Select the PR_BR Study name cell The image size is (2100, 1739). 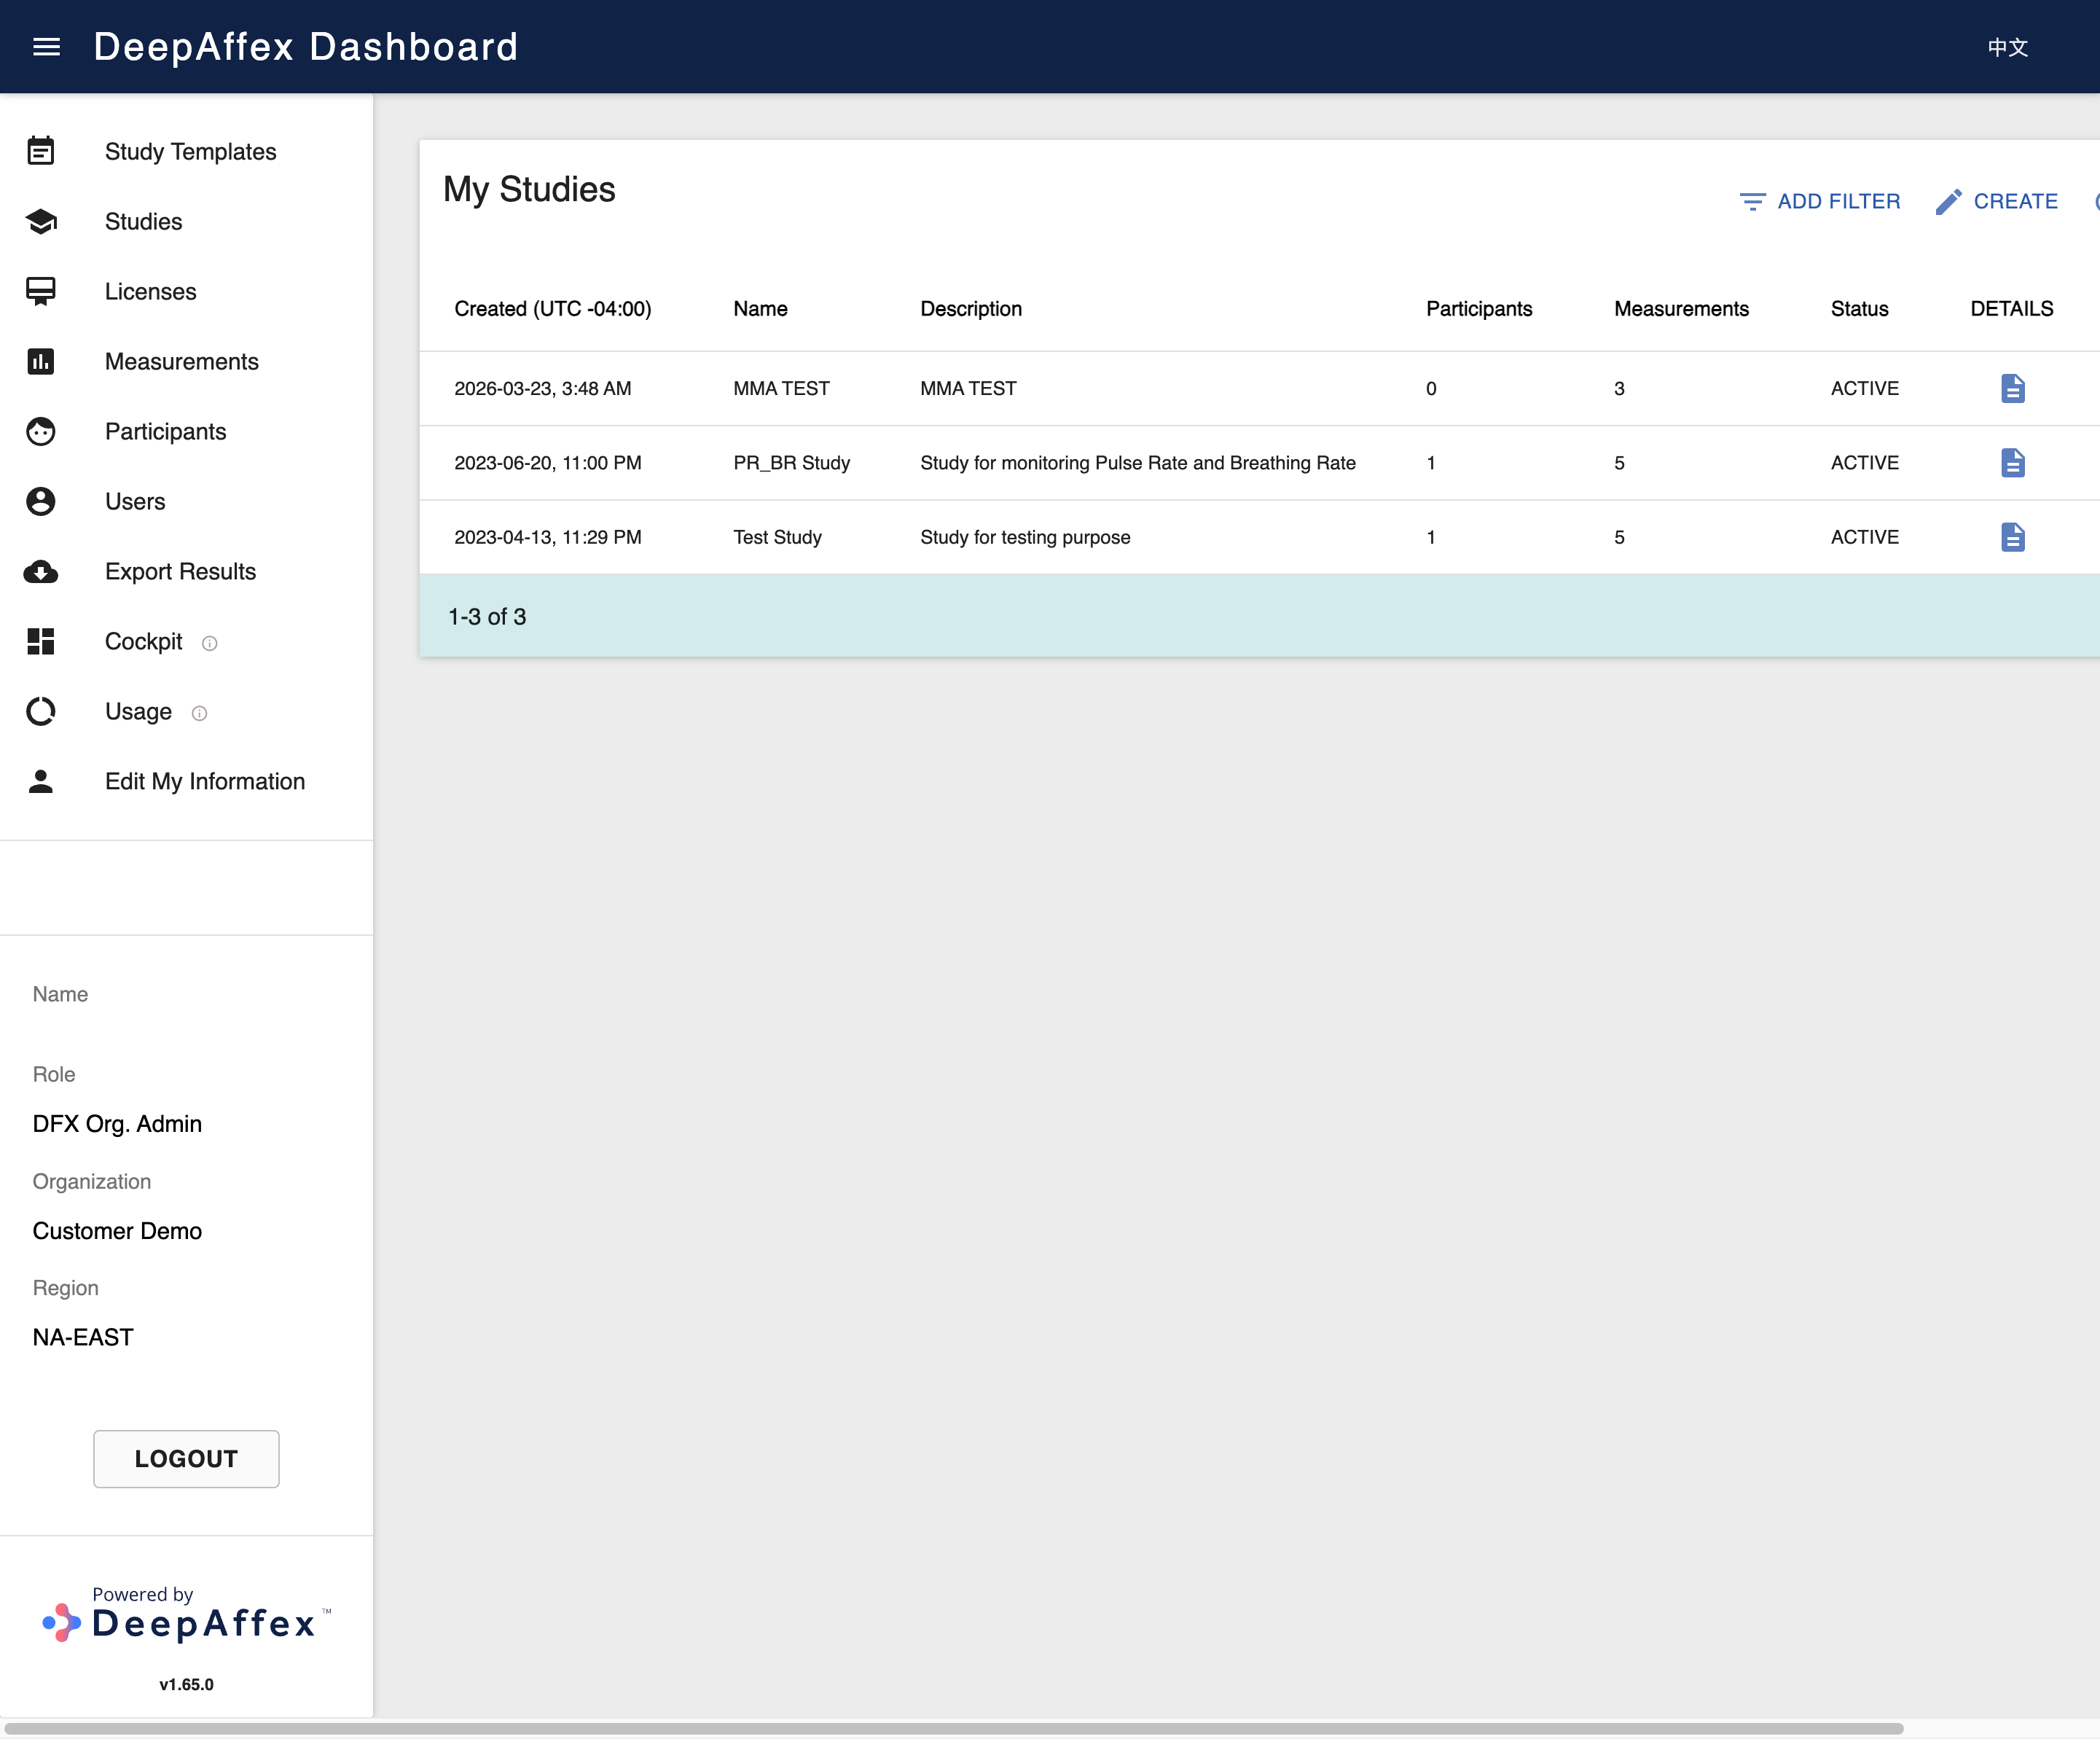coord(791,463)
